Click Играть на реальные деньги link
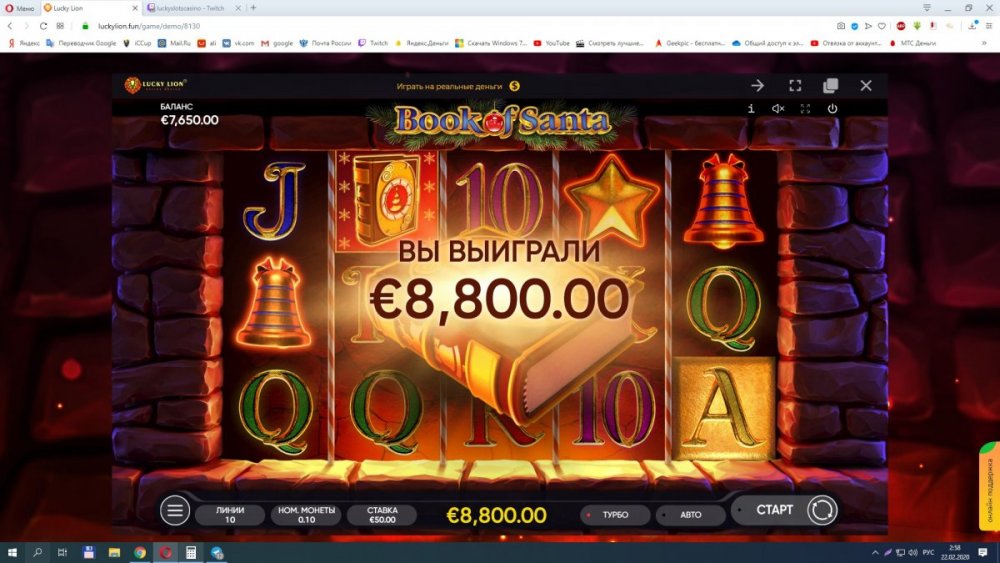This screenshot has height=563, width=1000. click(458, 86)
